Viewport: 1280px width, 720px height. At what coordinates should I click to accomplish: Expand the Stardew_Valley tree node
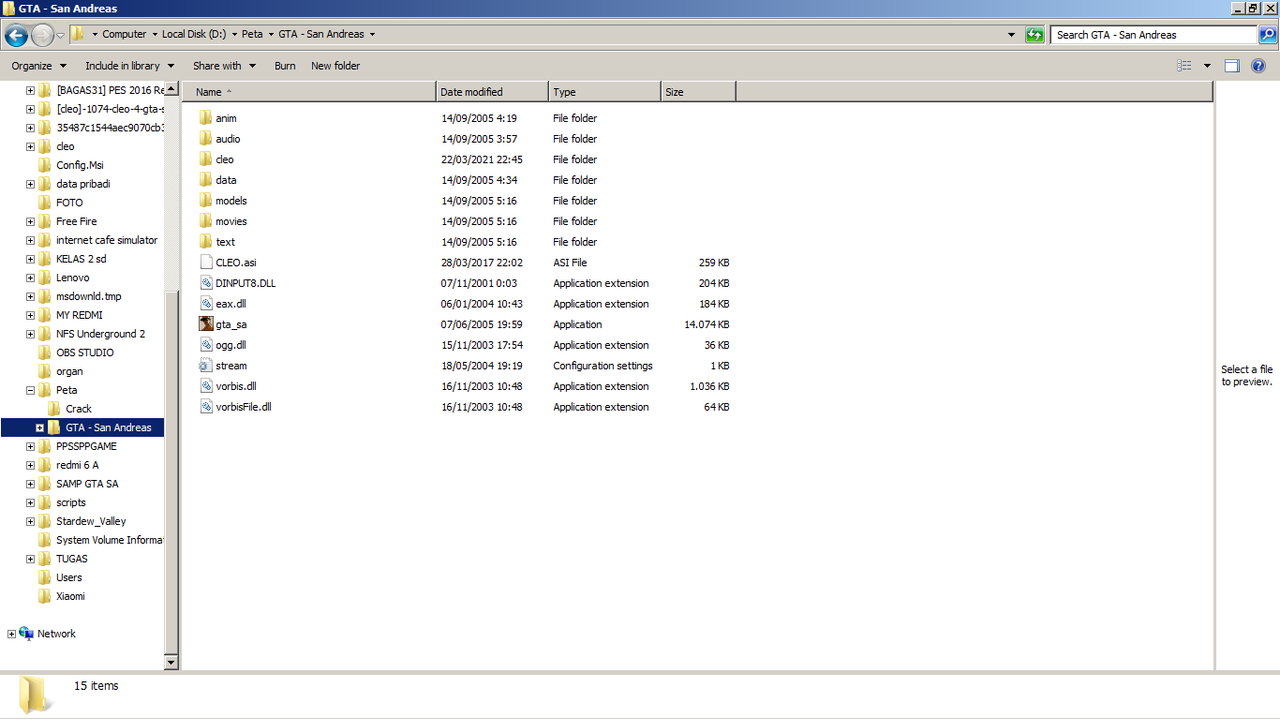(30, 522)
